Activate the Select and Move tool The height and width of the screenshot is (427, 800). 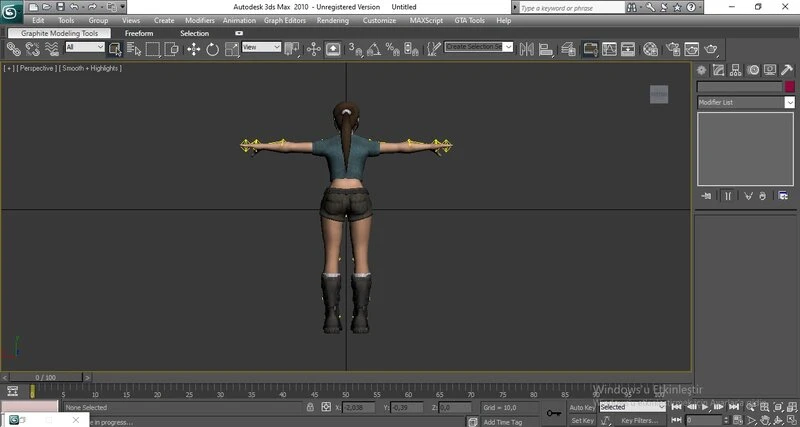(194, 49)
